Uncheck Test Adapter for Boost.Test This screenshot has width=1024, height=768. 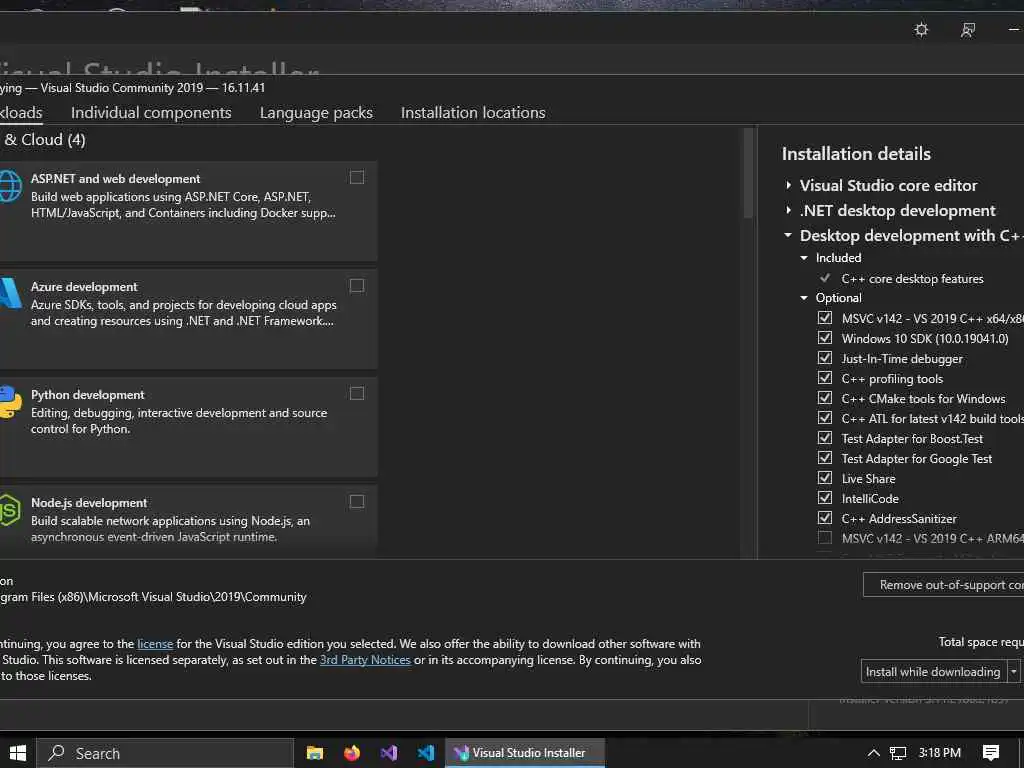click(825, 438)
